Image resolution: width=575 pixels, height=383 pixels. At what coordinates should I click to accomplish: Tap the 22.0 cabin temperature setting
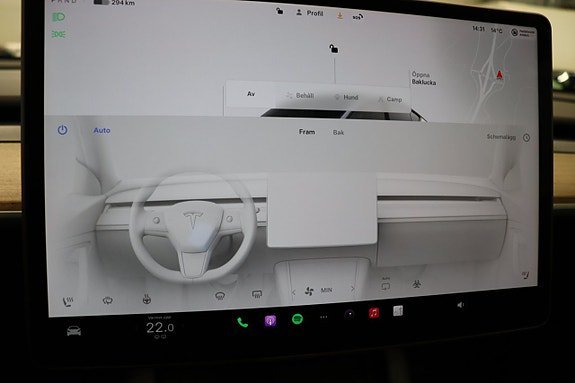tap(160, 327)
